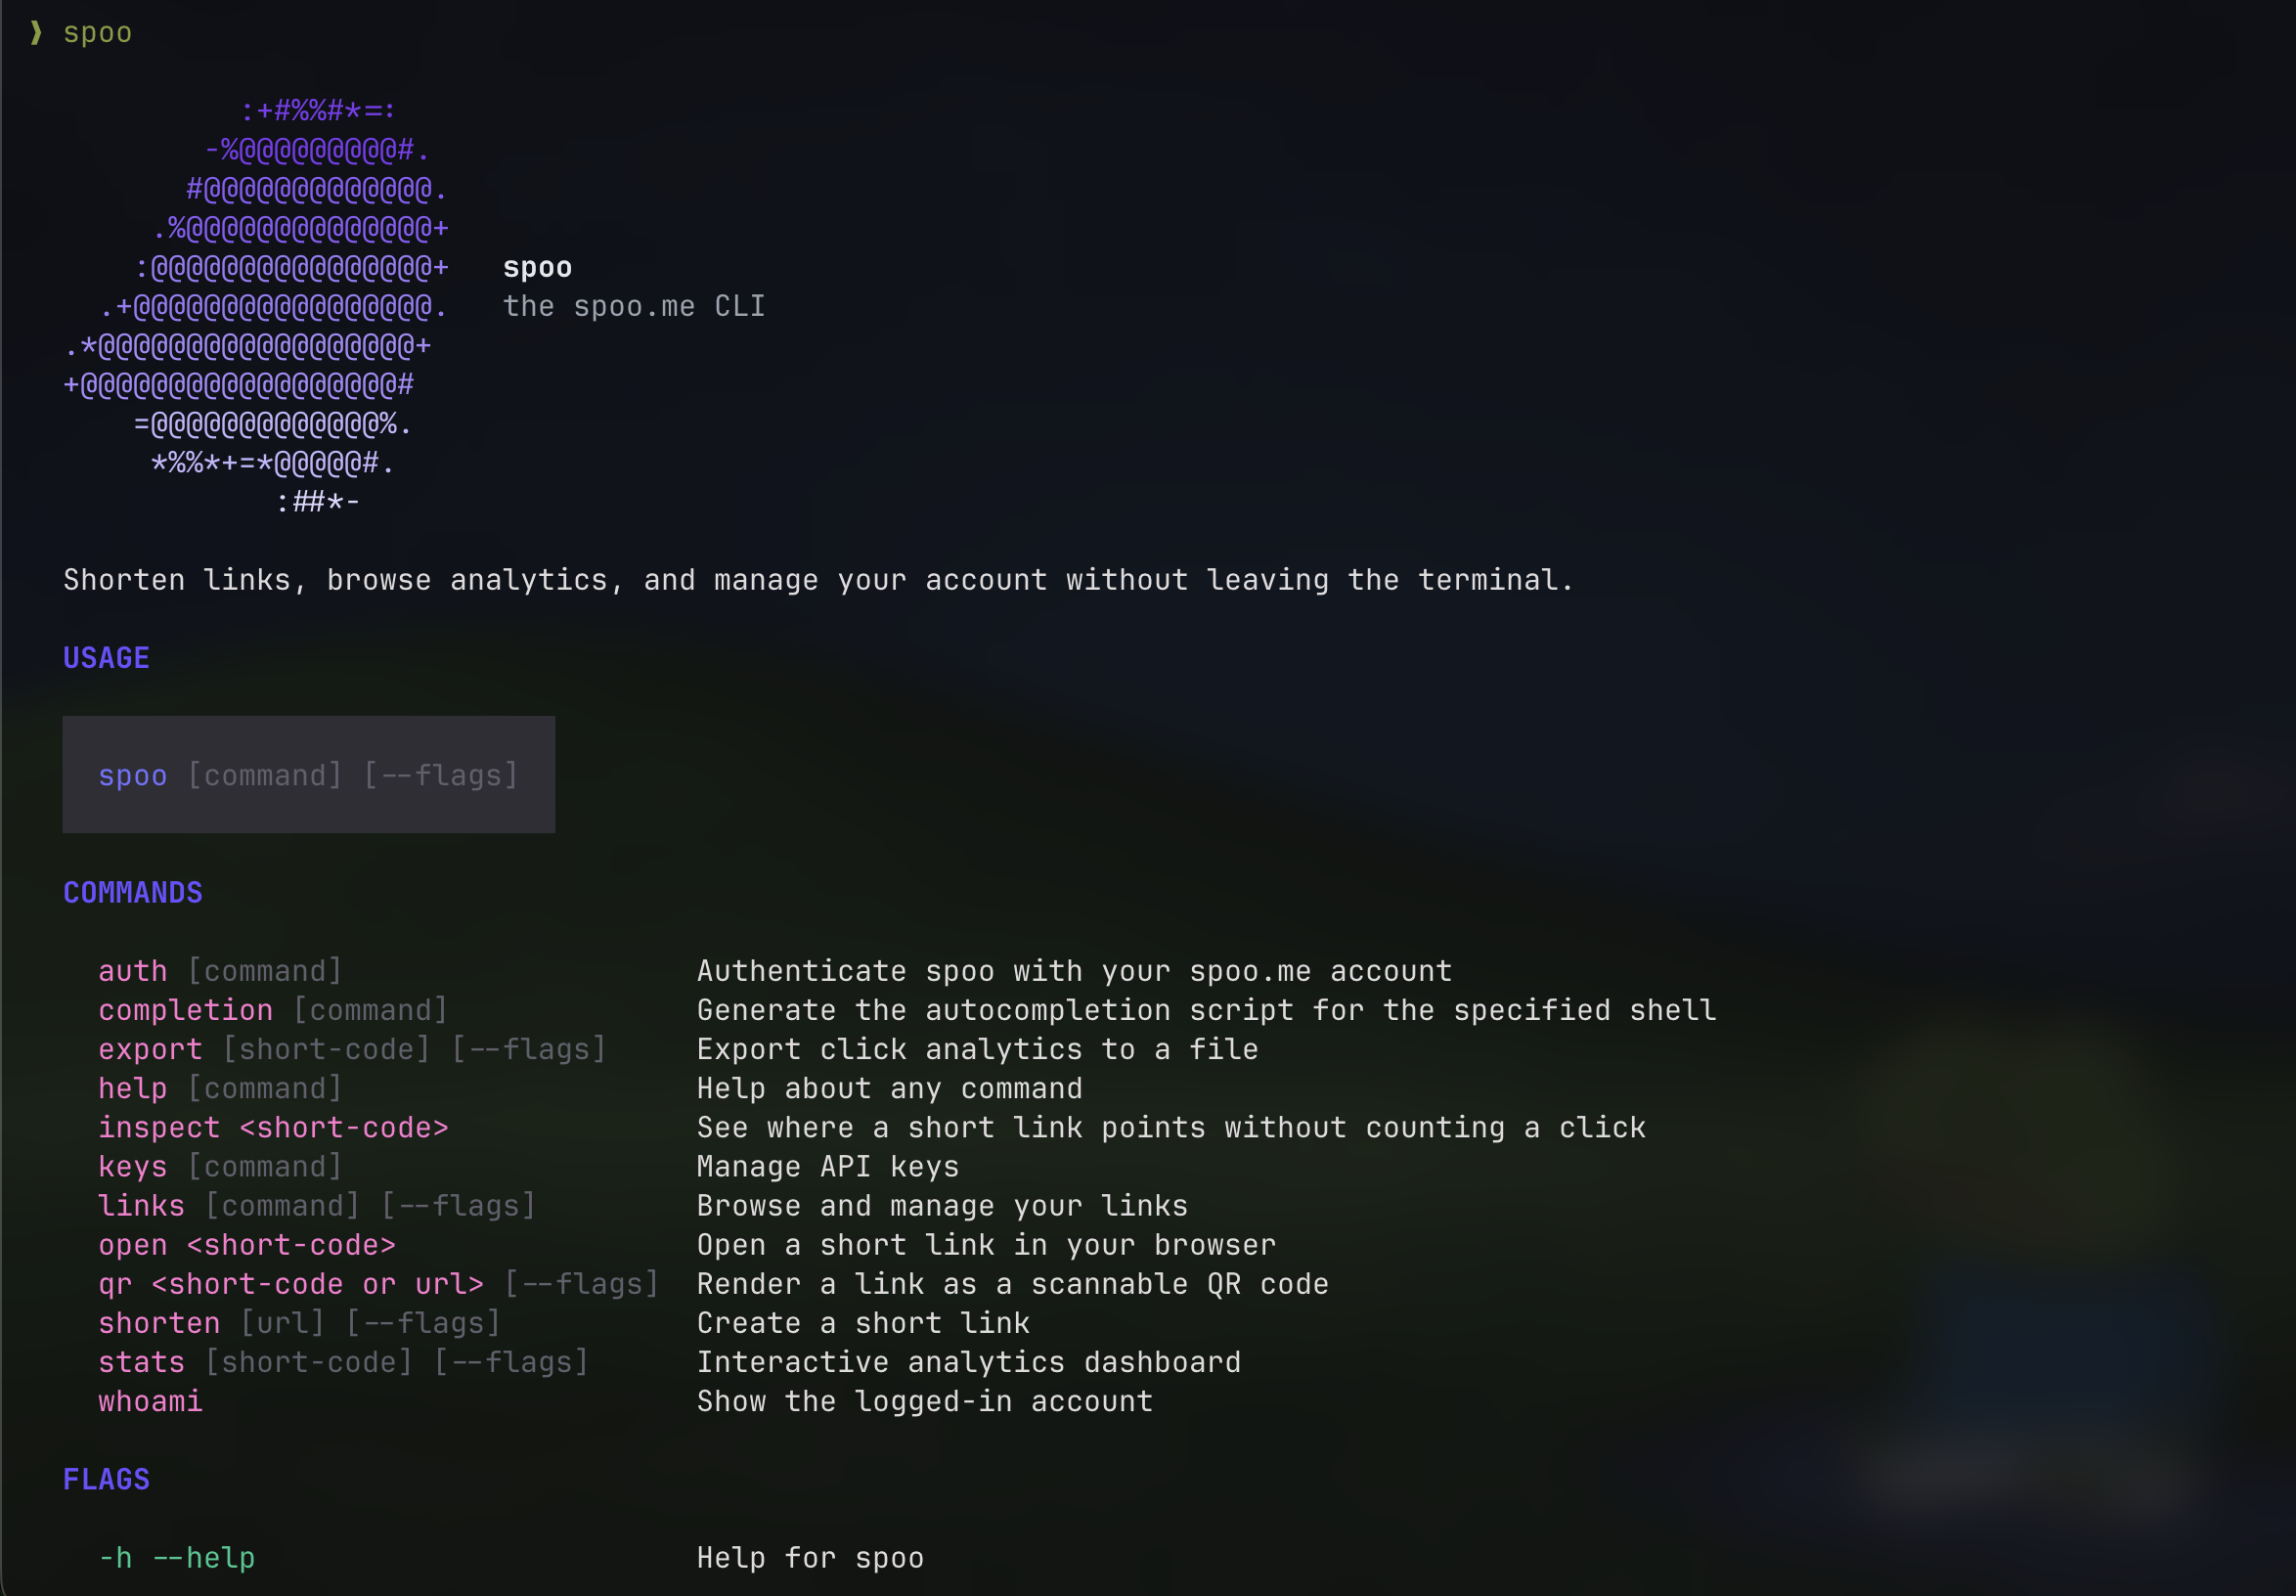This screenshot has width=2296, height=1596.
Task: Click the 'Shorten links, browse analytics' description line
Action: pos(818,580)
